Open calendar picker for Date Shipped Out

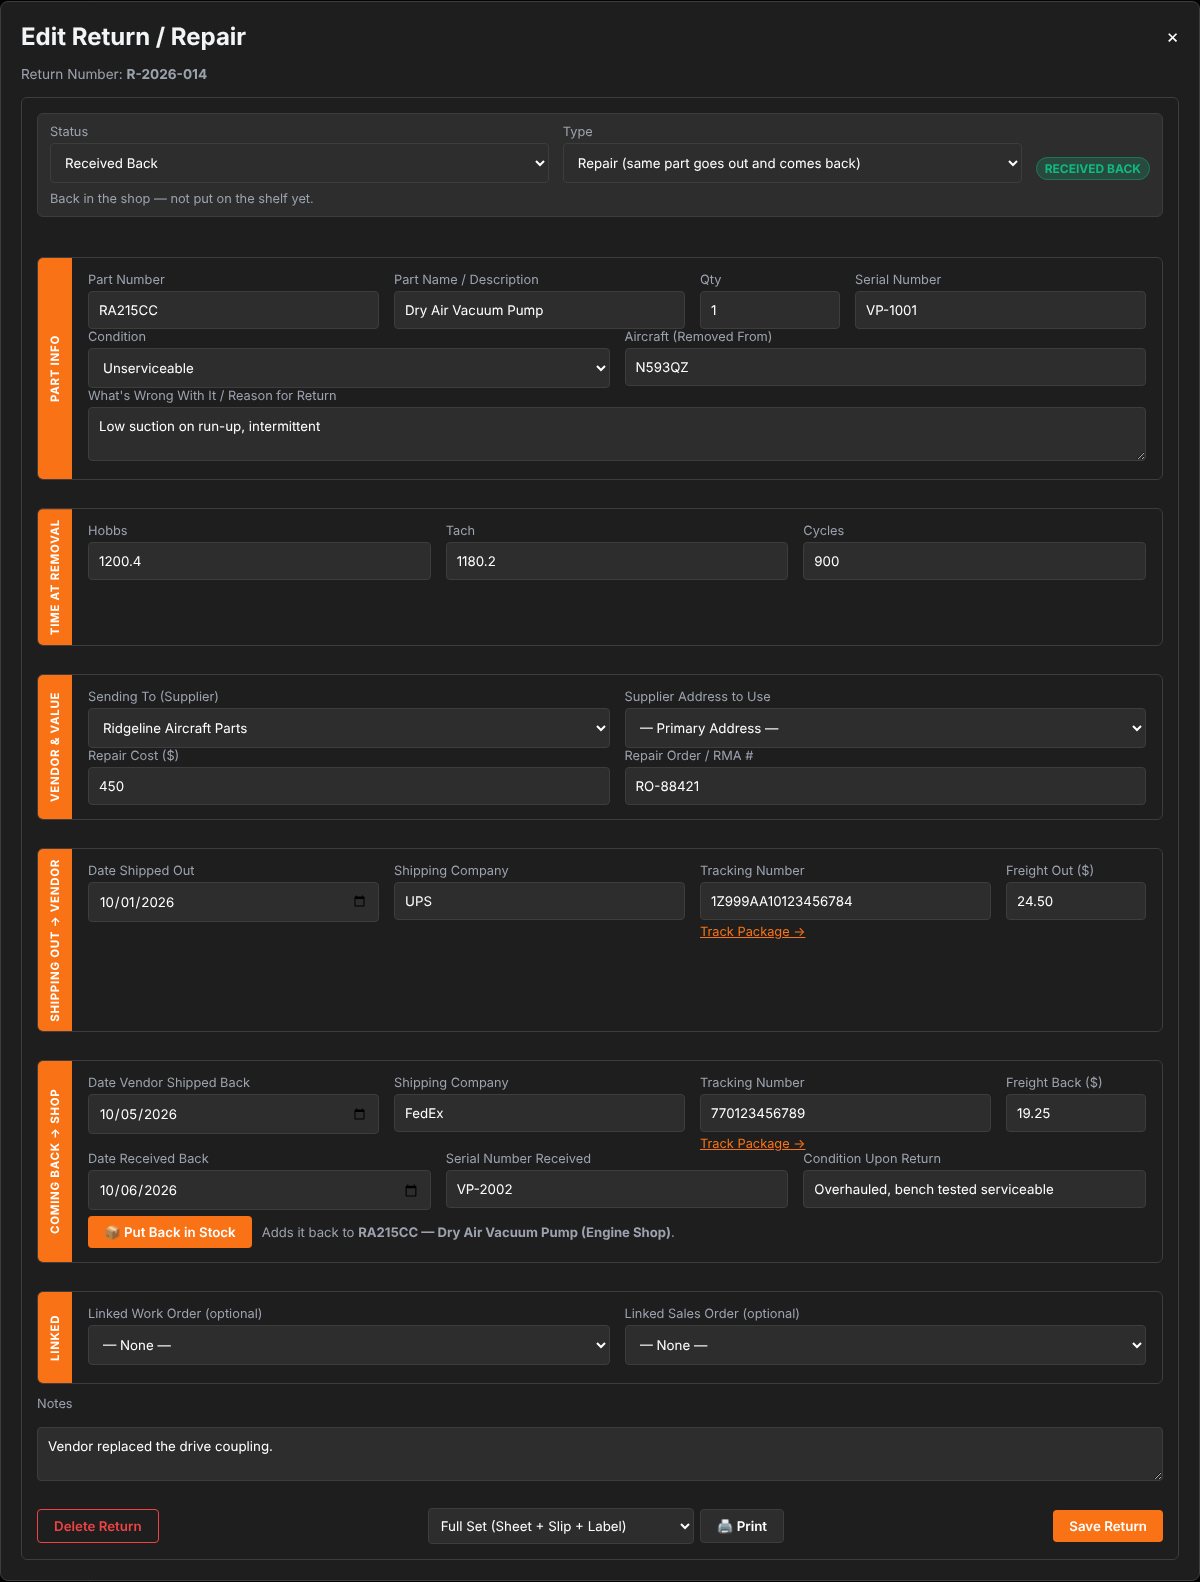pos(359,902)
